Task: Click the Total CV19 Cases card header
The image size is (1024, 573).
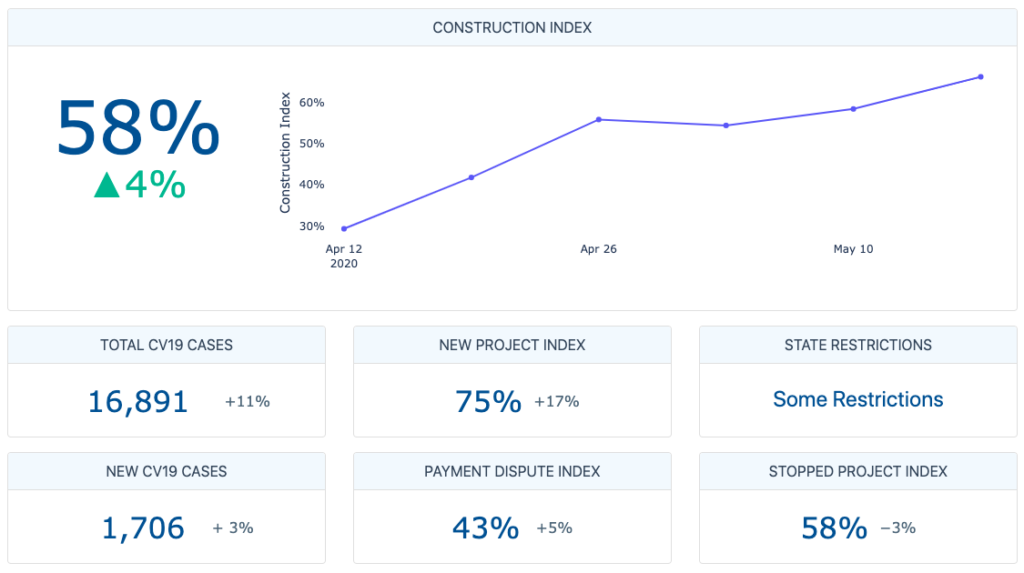Action: coord(166,345)
